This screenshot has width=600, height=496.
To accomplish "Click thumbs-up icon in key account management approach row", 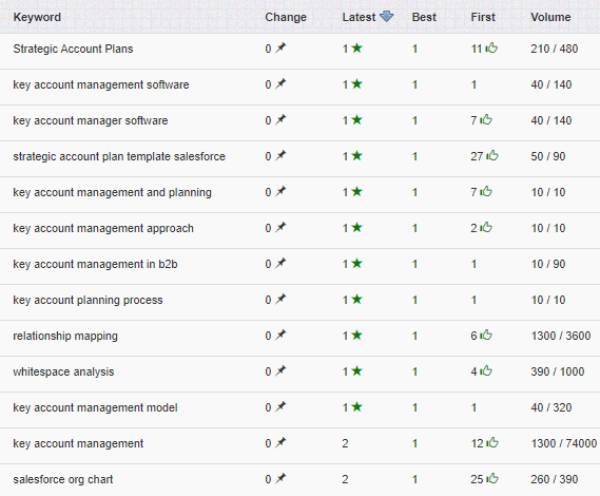I will (486, 228).
